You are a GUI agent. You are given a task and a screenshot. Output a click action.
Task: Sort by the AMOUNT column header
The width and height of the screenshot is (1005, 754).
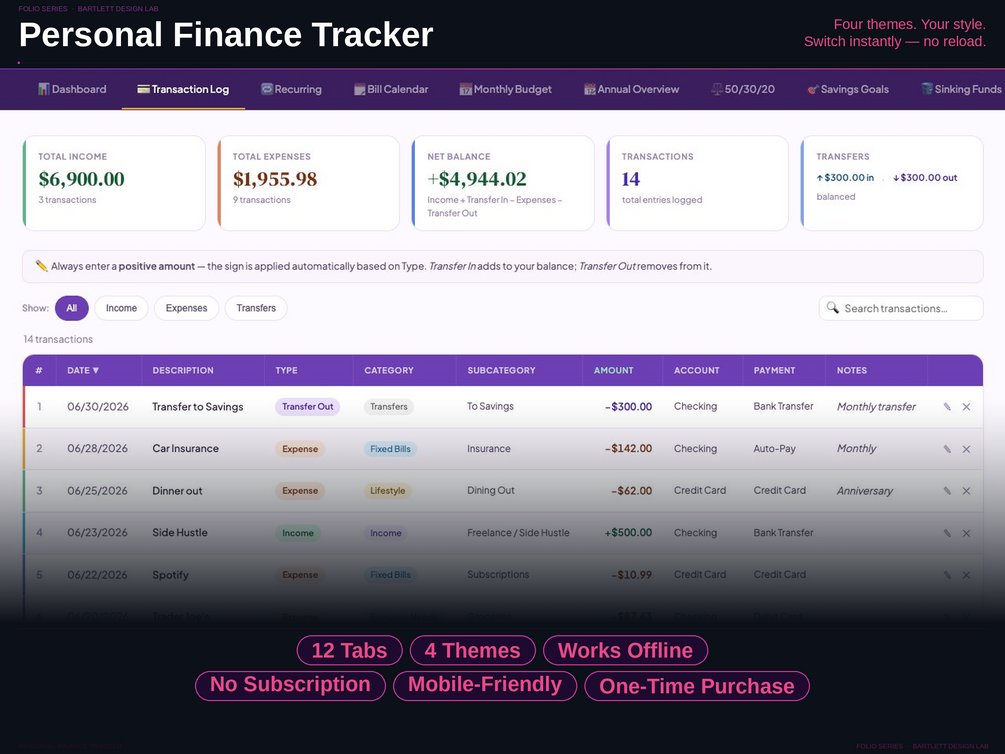pos(613,371)
